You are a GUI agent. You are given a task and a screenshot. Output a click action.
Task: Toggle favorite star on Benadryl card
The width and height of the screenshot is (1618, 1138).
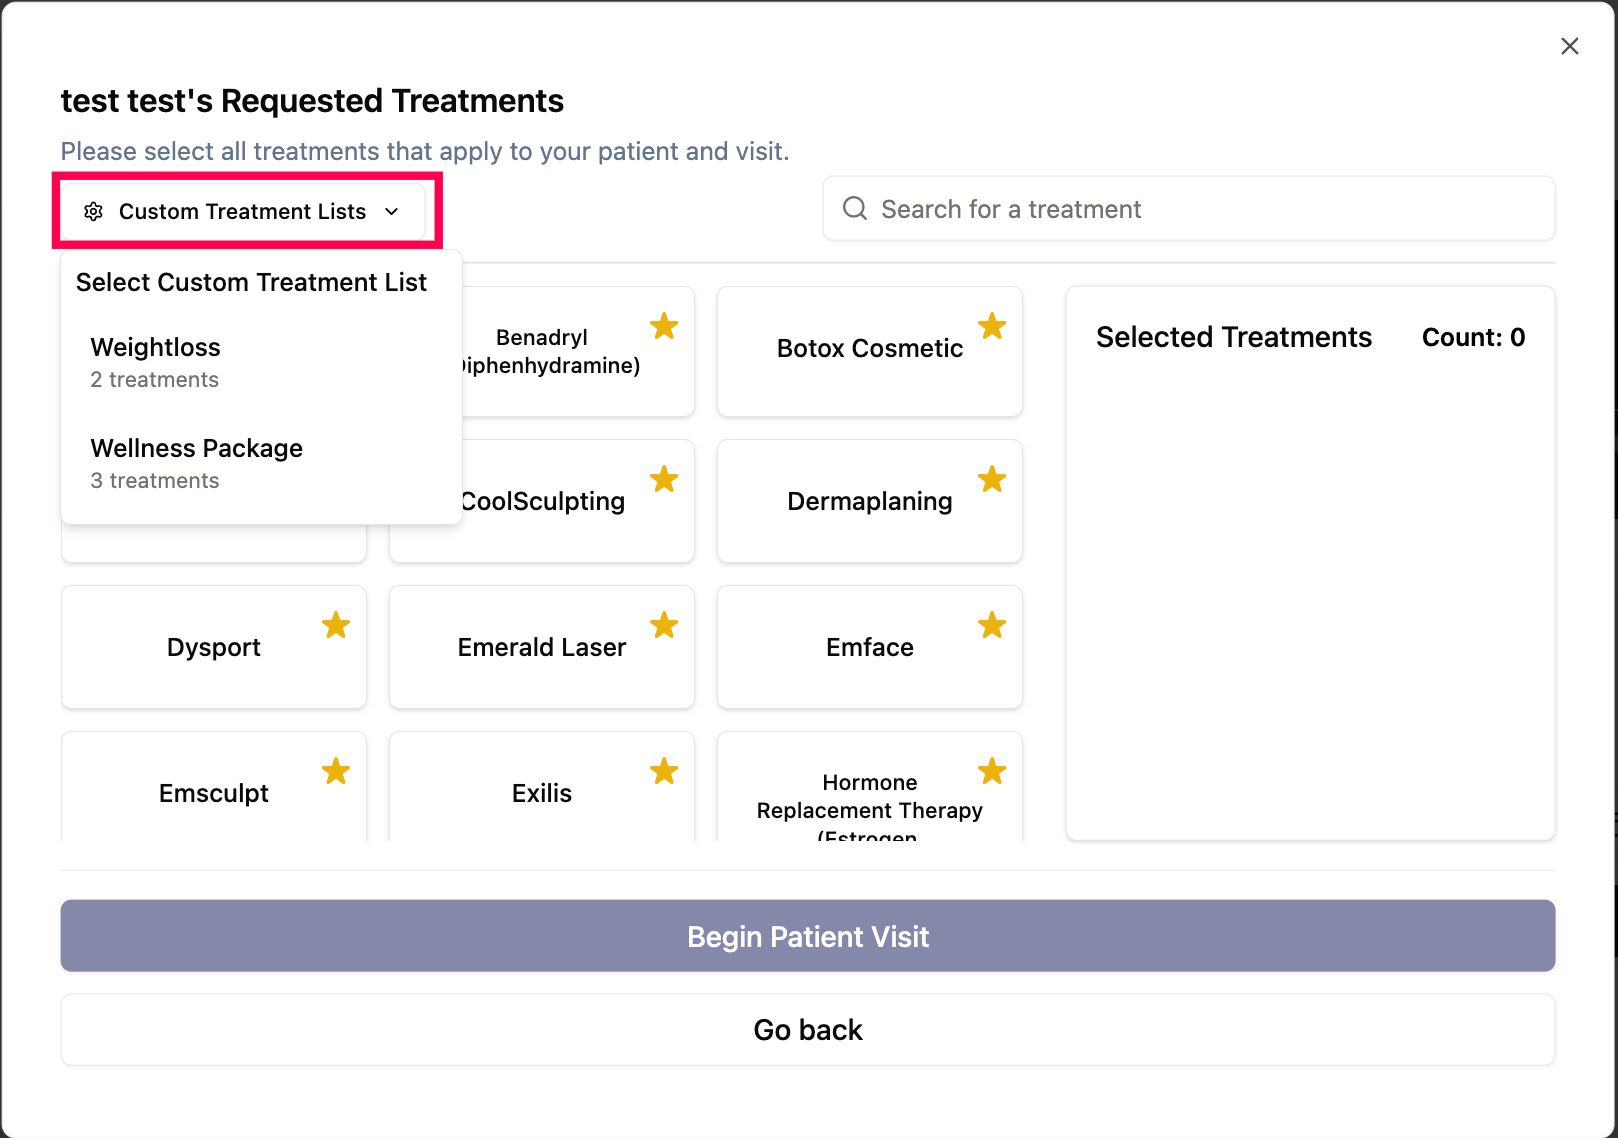point(664,326)
